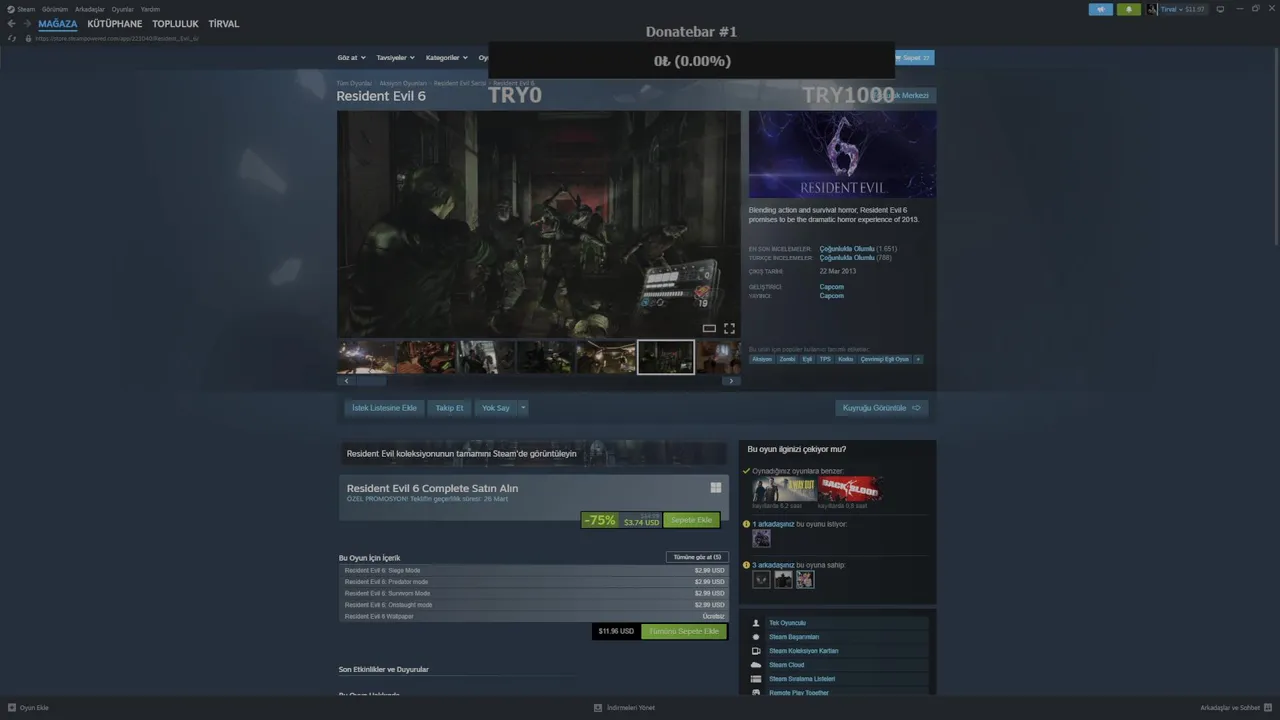Screen dimensions: 1280x720
Task: Expand the Tavsiyeler dropdown
Action: [395, 58]
